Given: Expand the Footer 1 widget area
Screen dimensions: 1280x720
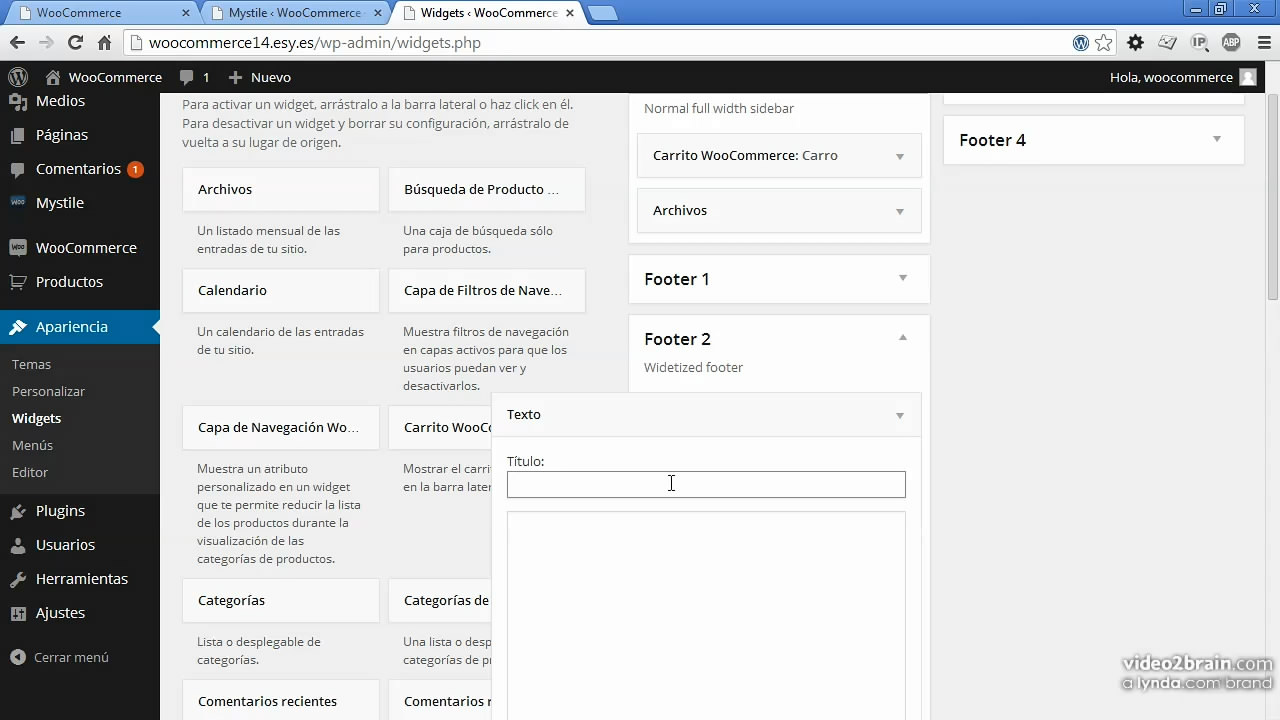Looking at the screenshot, I should click(903, 278).
